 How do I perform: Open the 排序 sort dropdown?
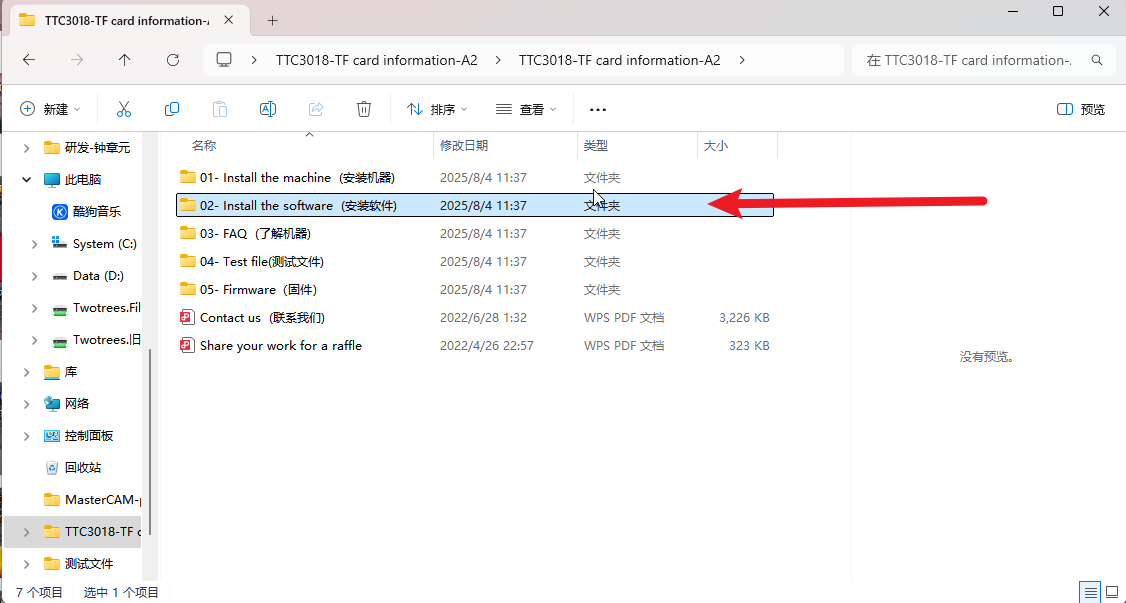tap(437, 109)
